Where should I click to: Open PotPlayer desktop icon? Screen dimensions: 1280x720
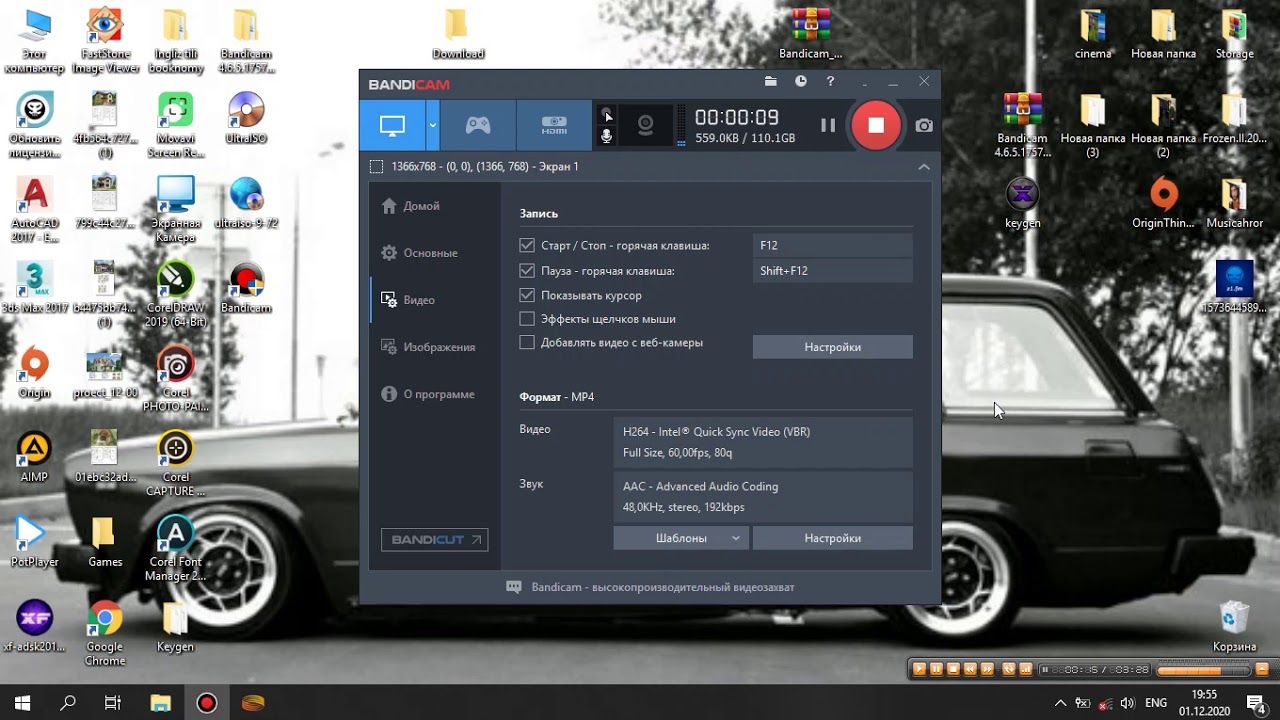tap(35, 541)
